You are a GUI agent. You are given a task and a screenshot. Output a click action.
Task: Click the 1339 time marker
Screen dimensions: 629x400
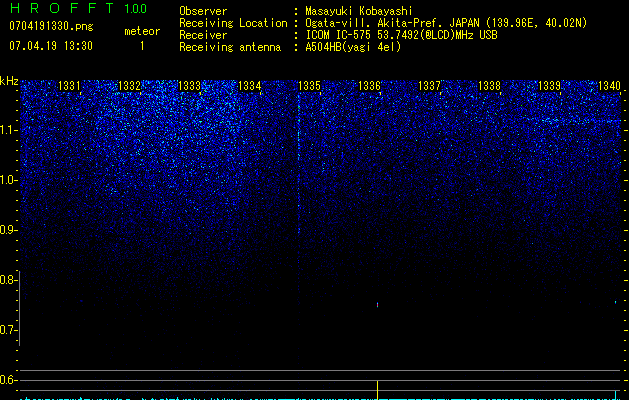tap(549, 86)
